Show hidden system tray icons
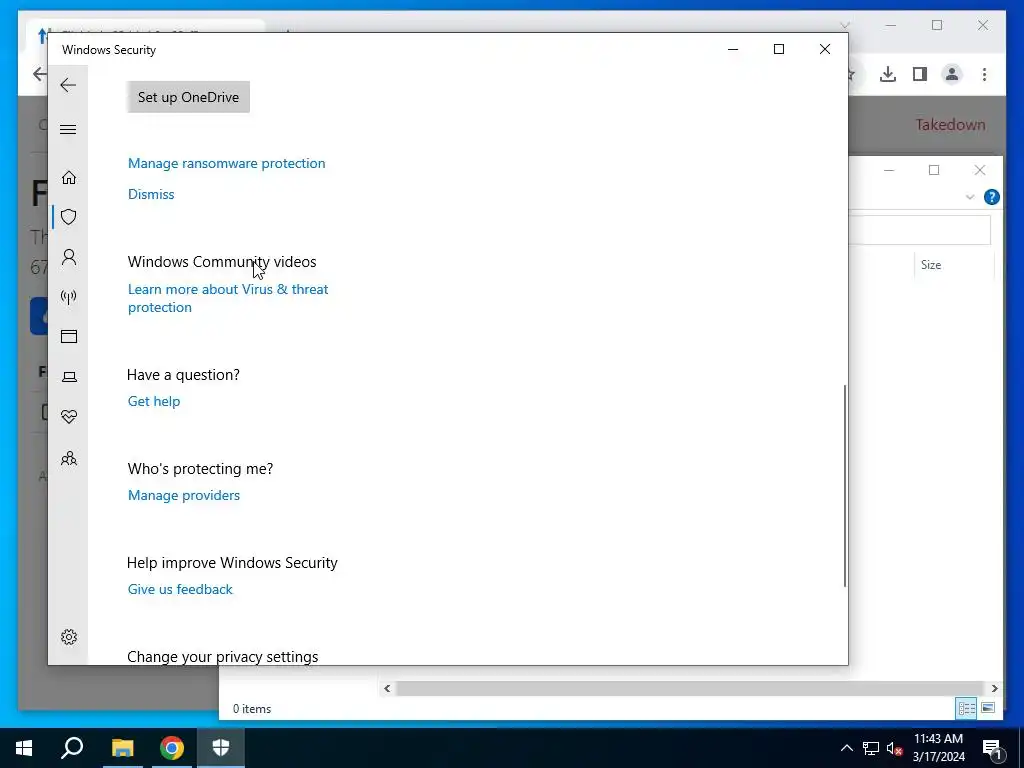Viewport: 1024px width, 768px height. [846, 748]
